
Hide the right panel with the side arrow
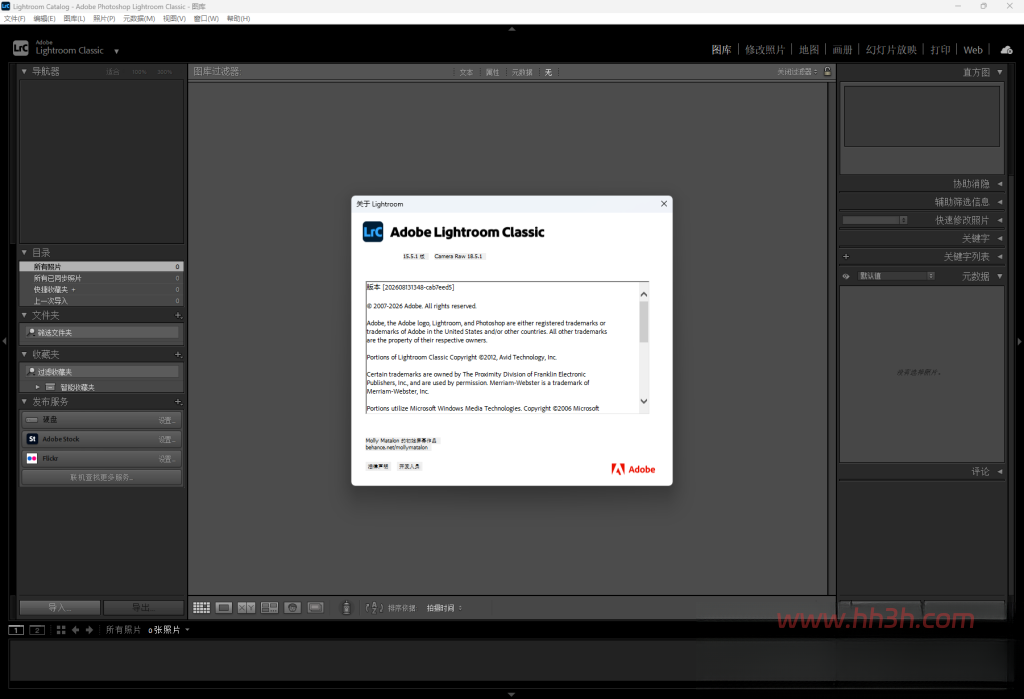pyautogui.click(x=1019, y=341)
